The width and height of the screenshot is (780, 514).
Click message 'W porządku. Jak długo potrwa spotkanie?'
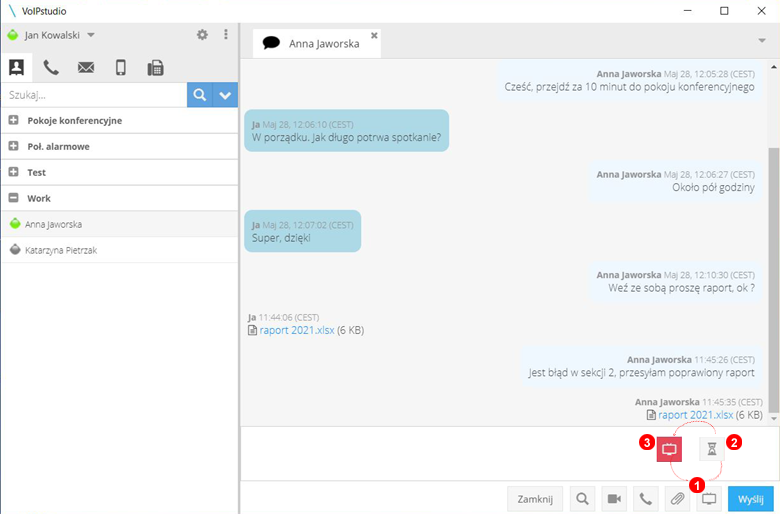[346, 130]
